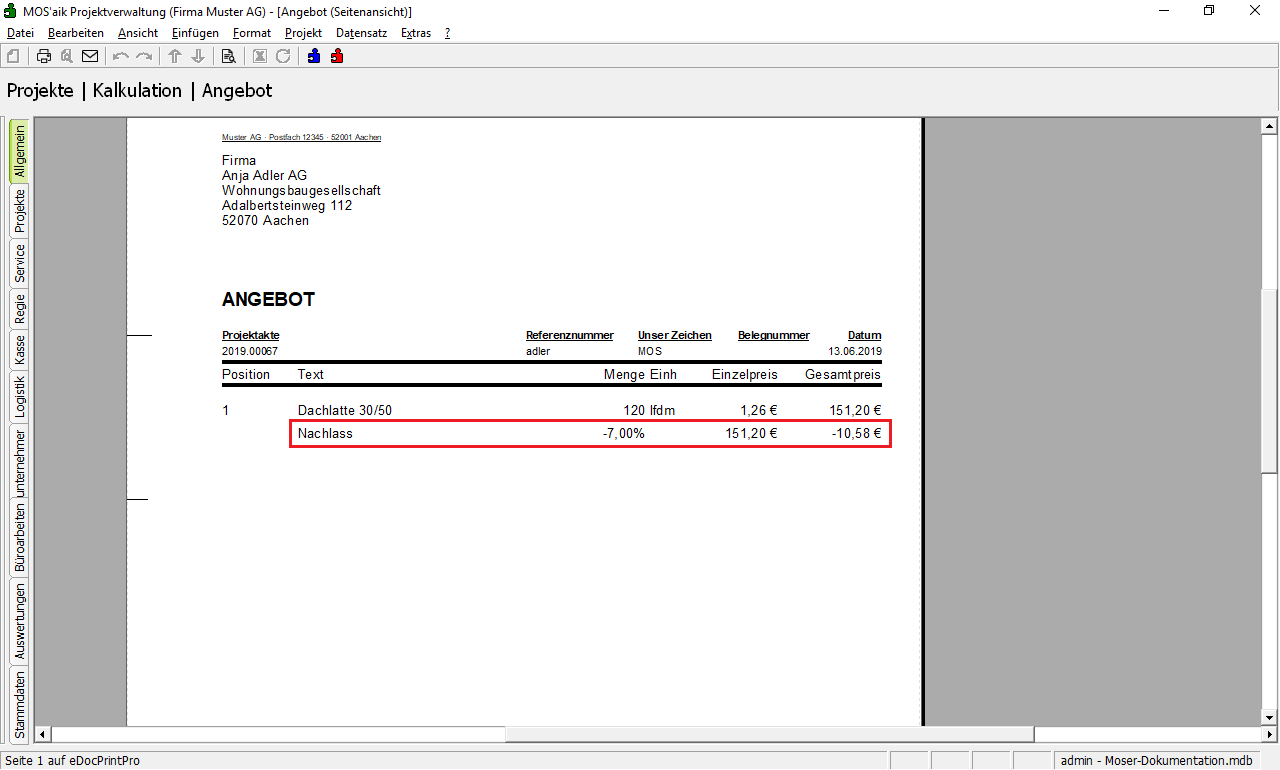
Task: Open the Auswertungen sidebar tab
Action: tap(19, 621)
